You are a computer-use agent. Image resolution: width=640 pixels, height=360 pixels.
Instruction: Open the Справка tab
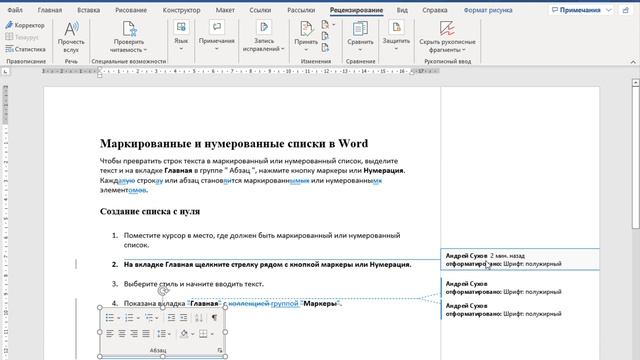435,10
